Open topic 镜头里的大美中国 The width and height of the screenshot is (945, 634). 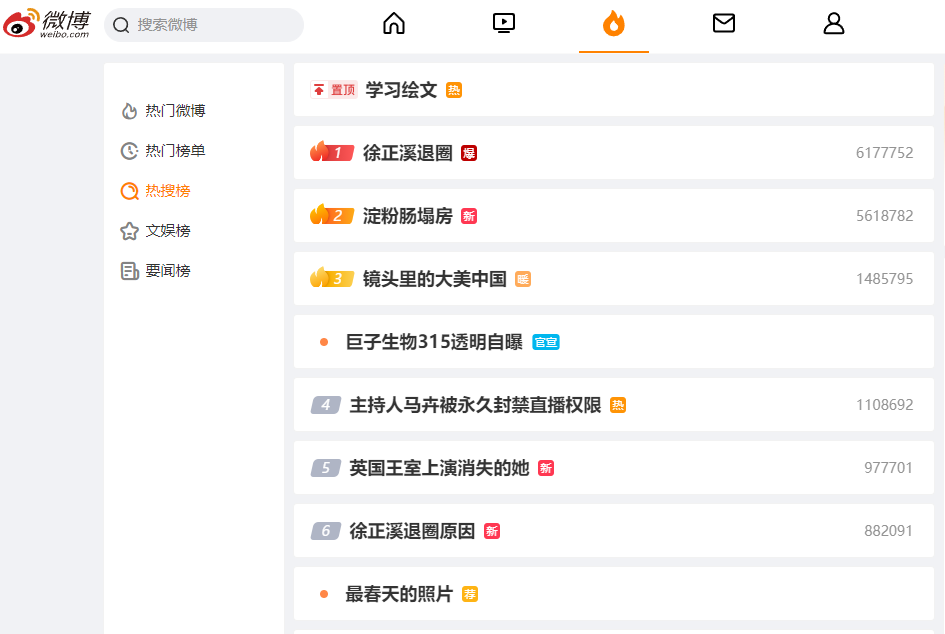[434, 279]
